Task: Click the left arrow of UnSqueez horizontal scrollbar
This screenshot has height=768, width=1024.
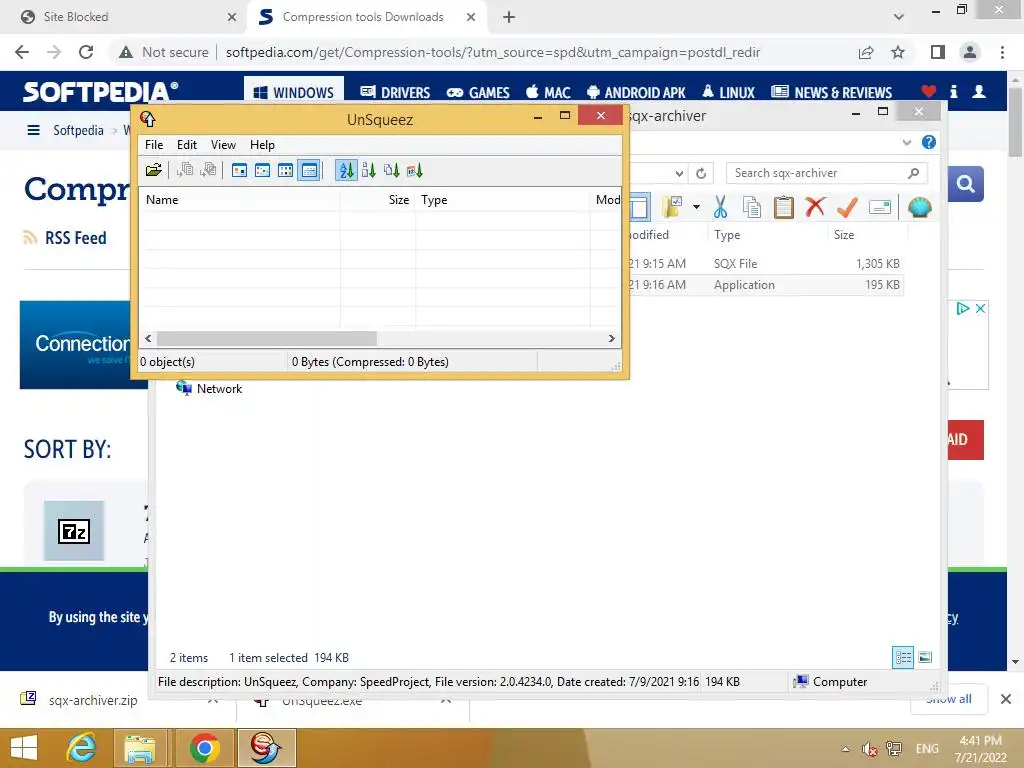Action: click(x=148, y=338)
